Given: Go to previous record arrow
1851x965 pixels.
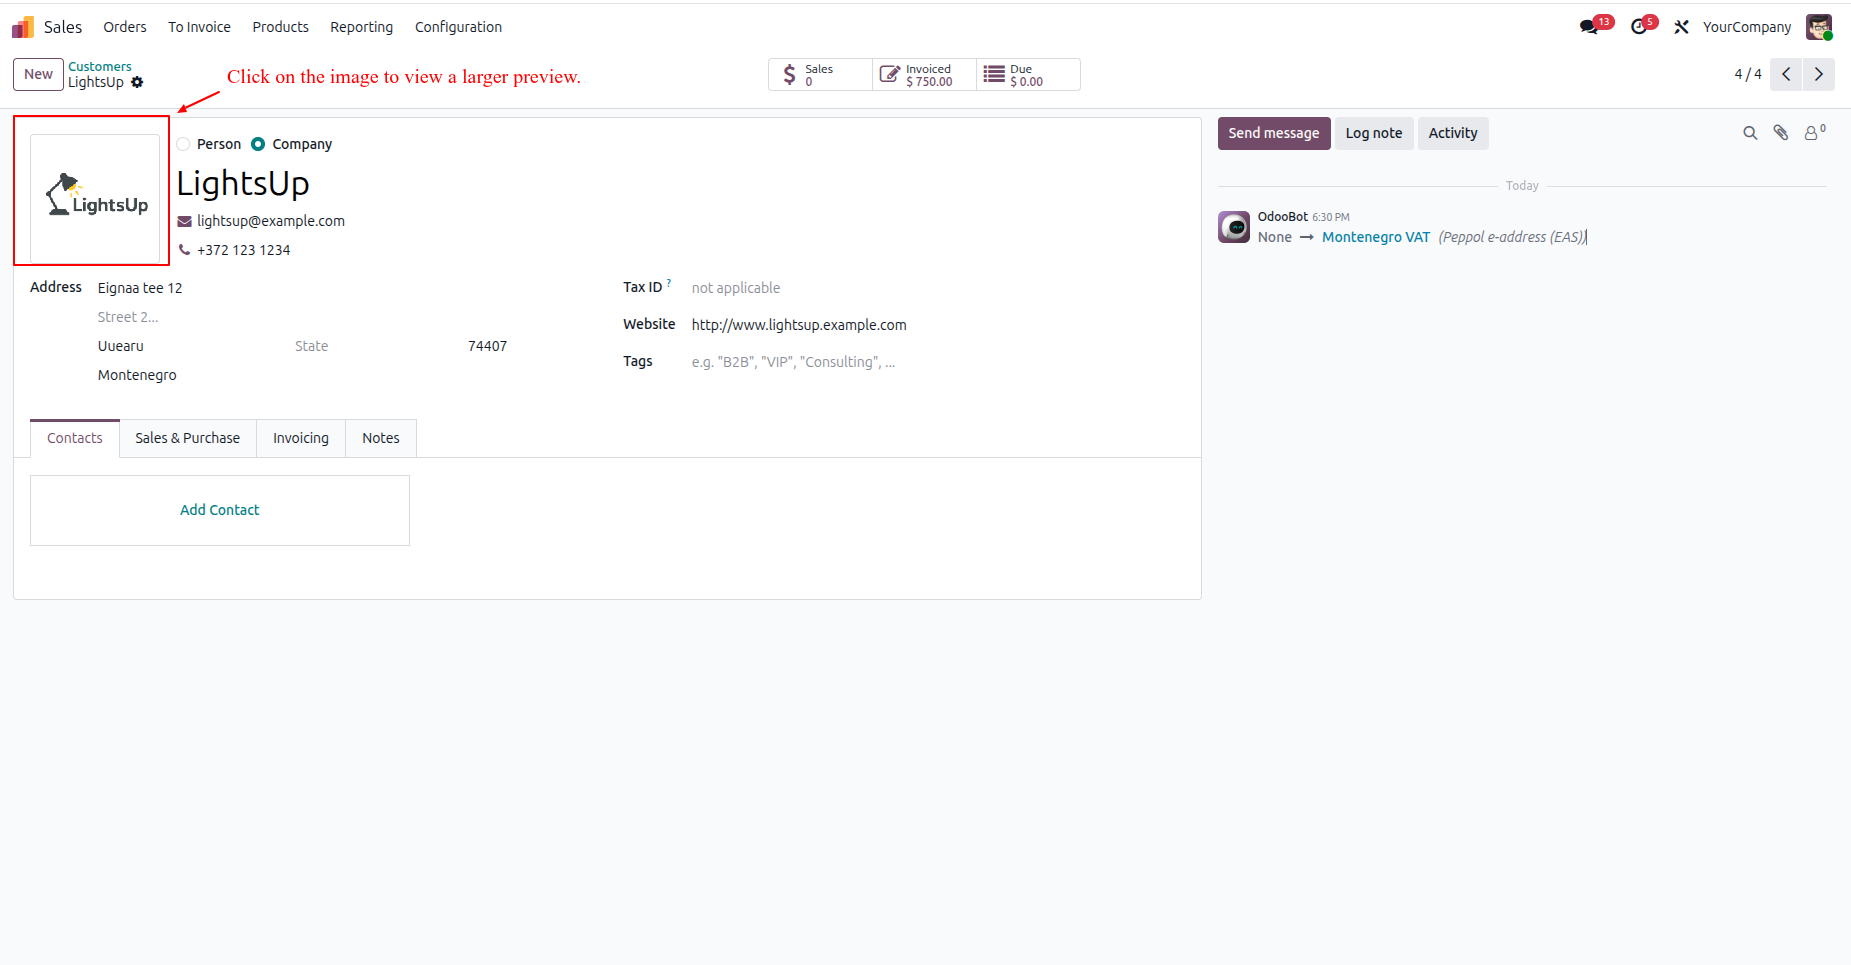Looking at the screenshot, I should (x=1786, y=74).
